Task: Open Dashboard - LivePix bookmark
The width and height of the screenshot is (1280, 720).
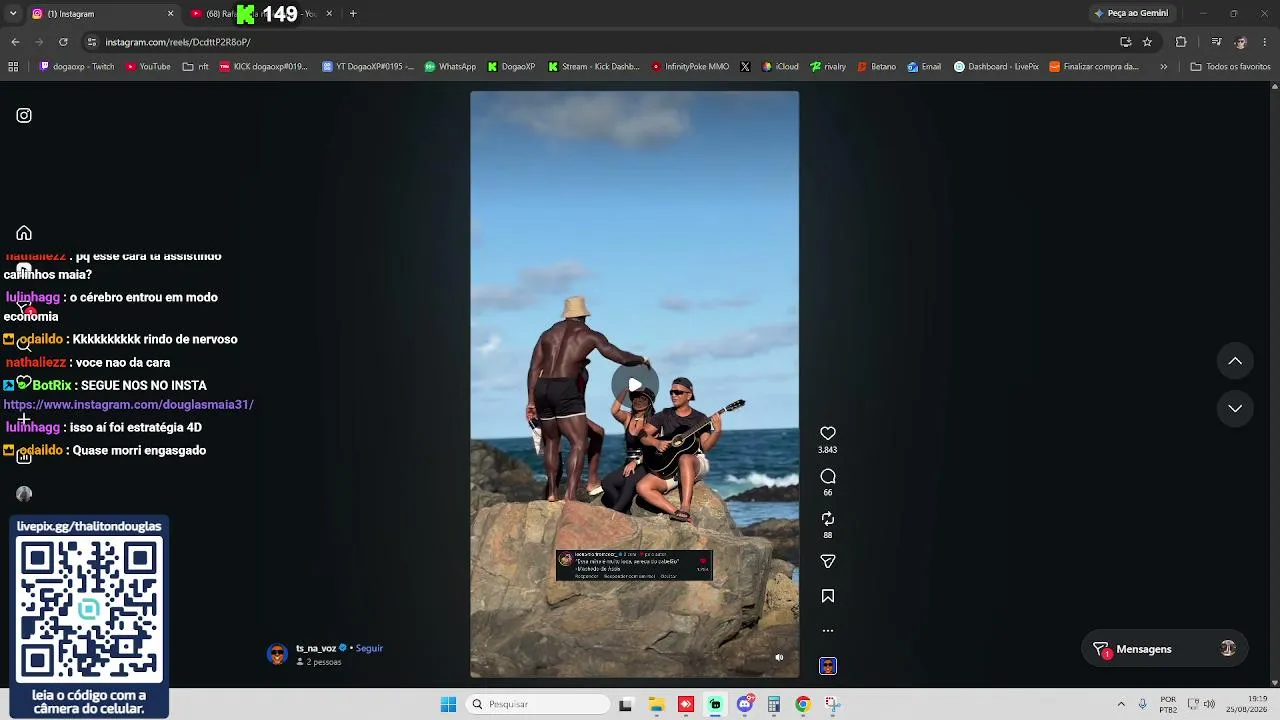Action: [x=996, y=67]
